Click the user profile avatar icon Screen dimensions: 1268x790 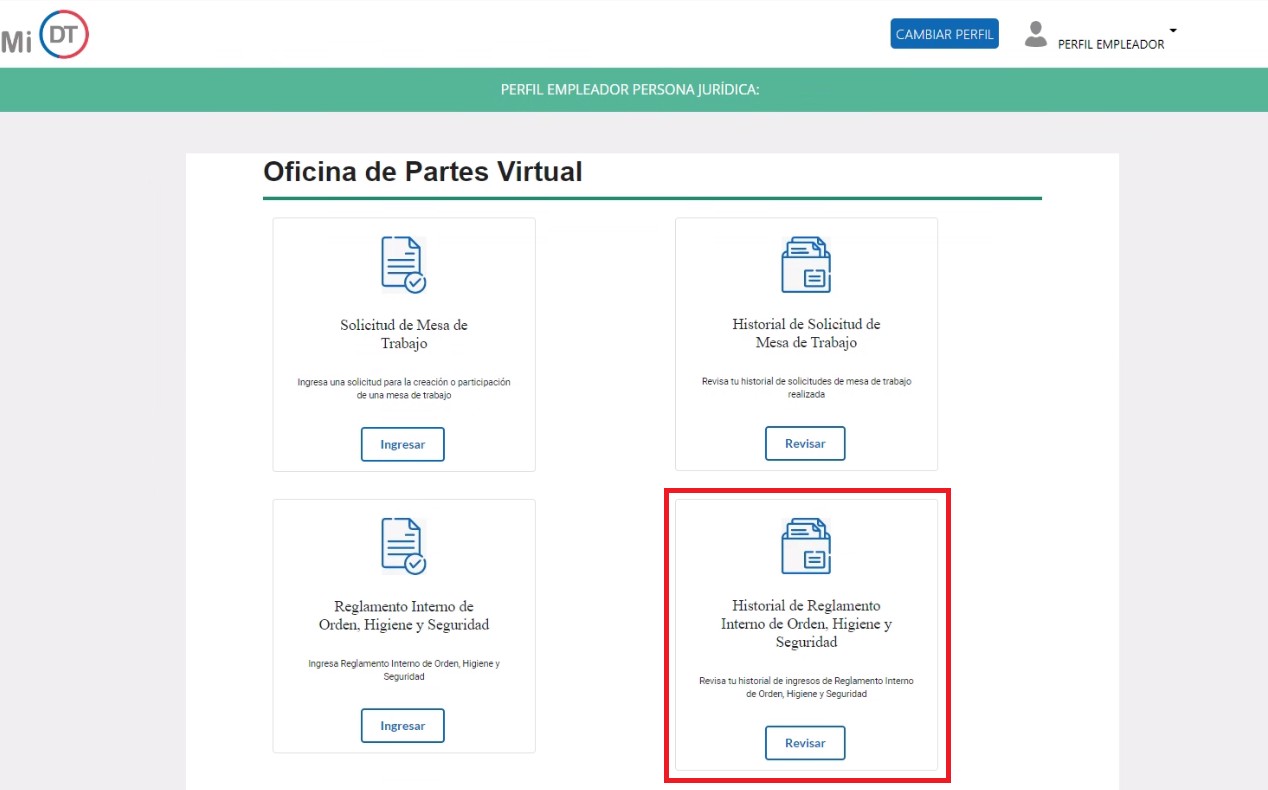pos(1035,34)
